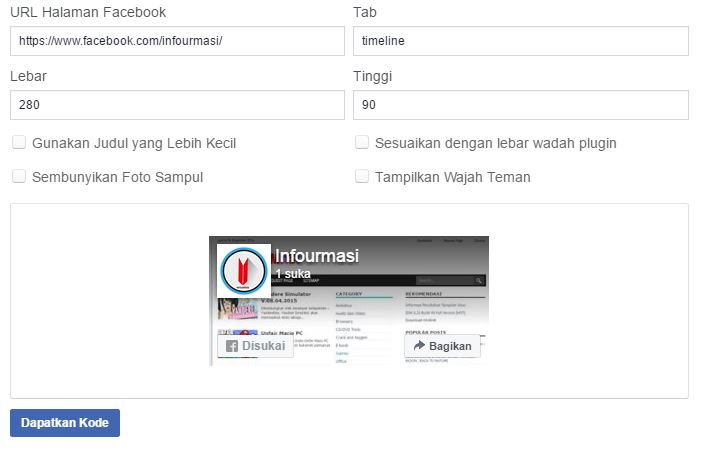Click the Lebar label text
The height and width of the screenshot is (450, 712).
28,76
